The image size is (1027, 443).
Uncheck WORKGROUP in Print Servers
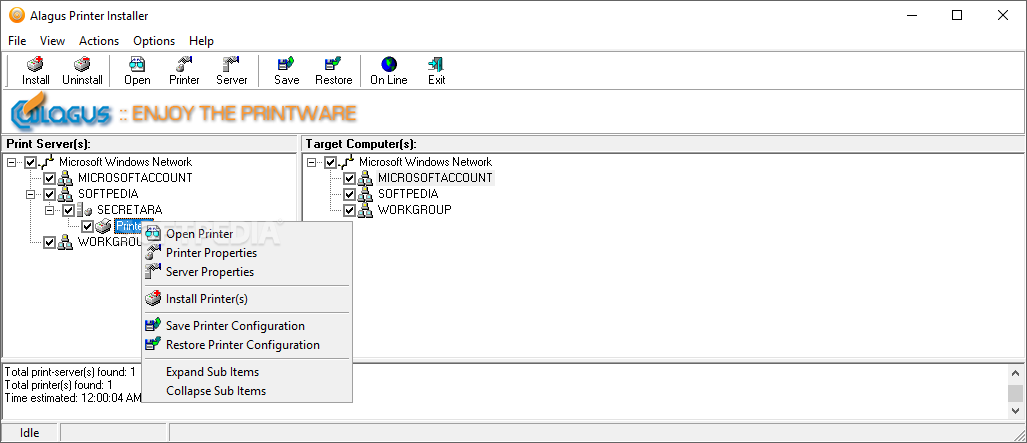[x=50, y=242]
